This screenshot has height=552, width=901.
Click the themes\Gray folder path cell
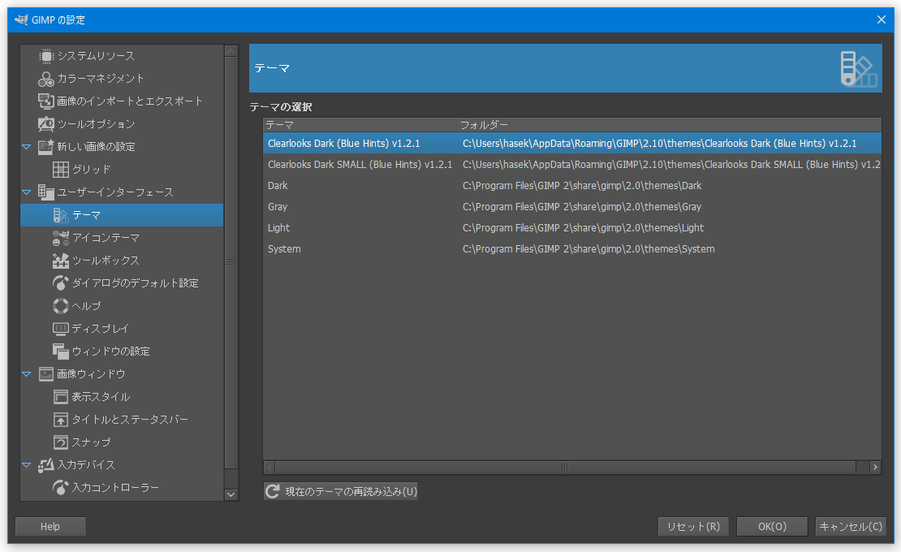582,207
